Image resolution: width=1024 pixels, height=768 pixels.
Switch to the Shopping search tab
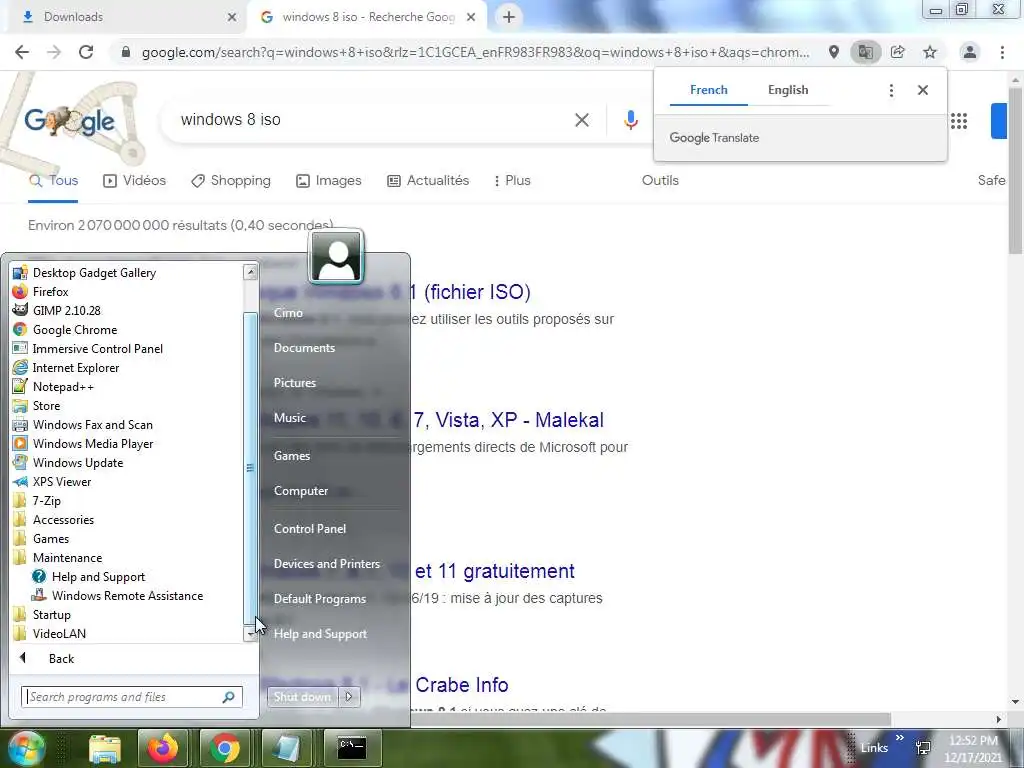[x=231, y=181]
